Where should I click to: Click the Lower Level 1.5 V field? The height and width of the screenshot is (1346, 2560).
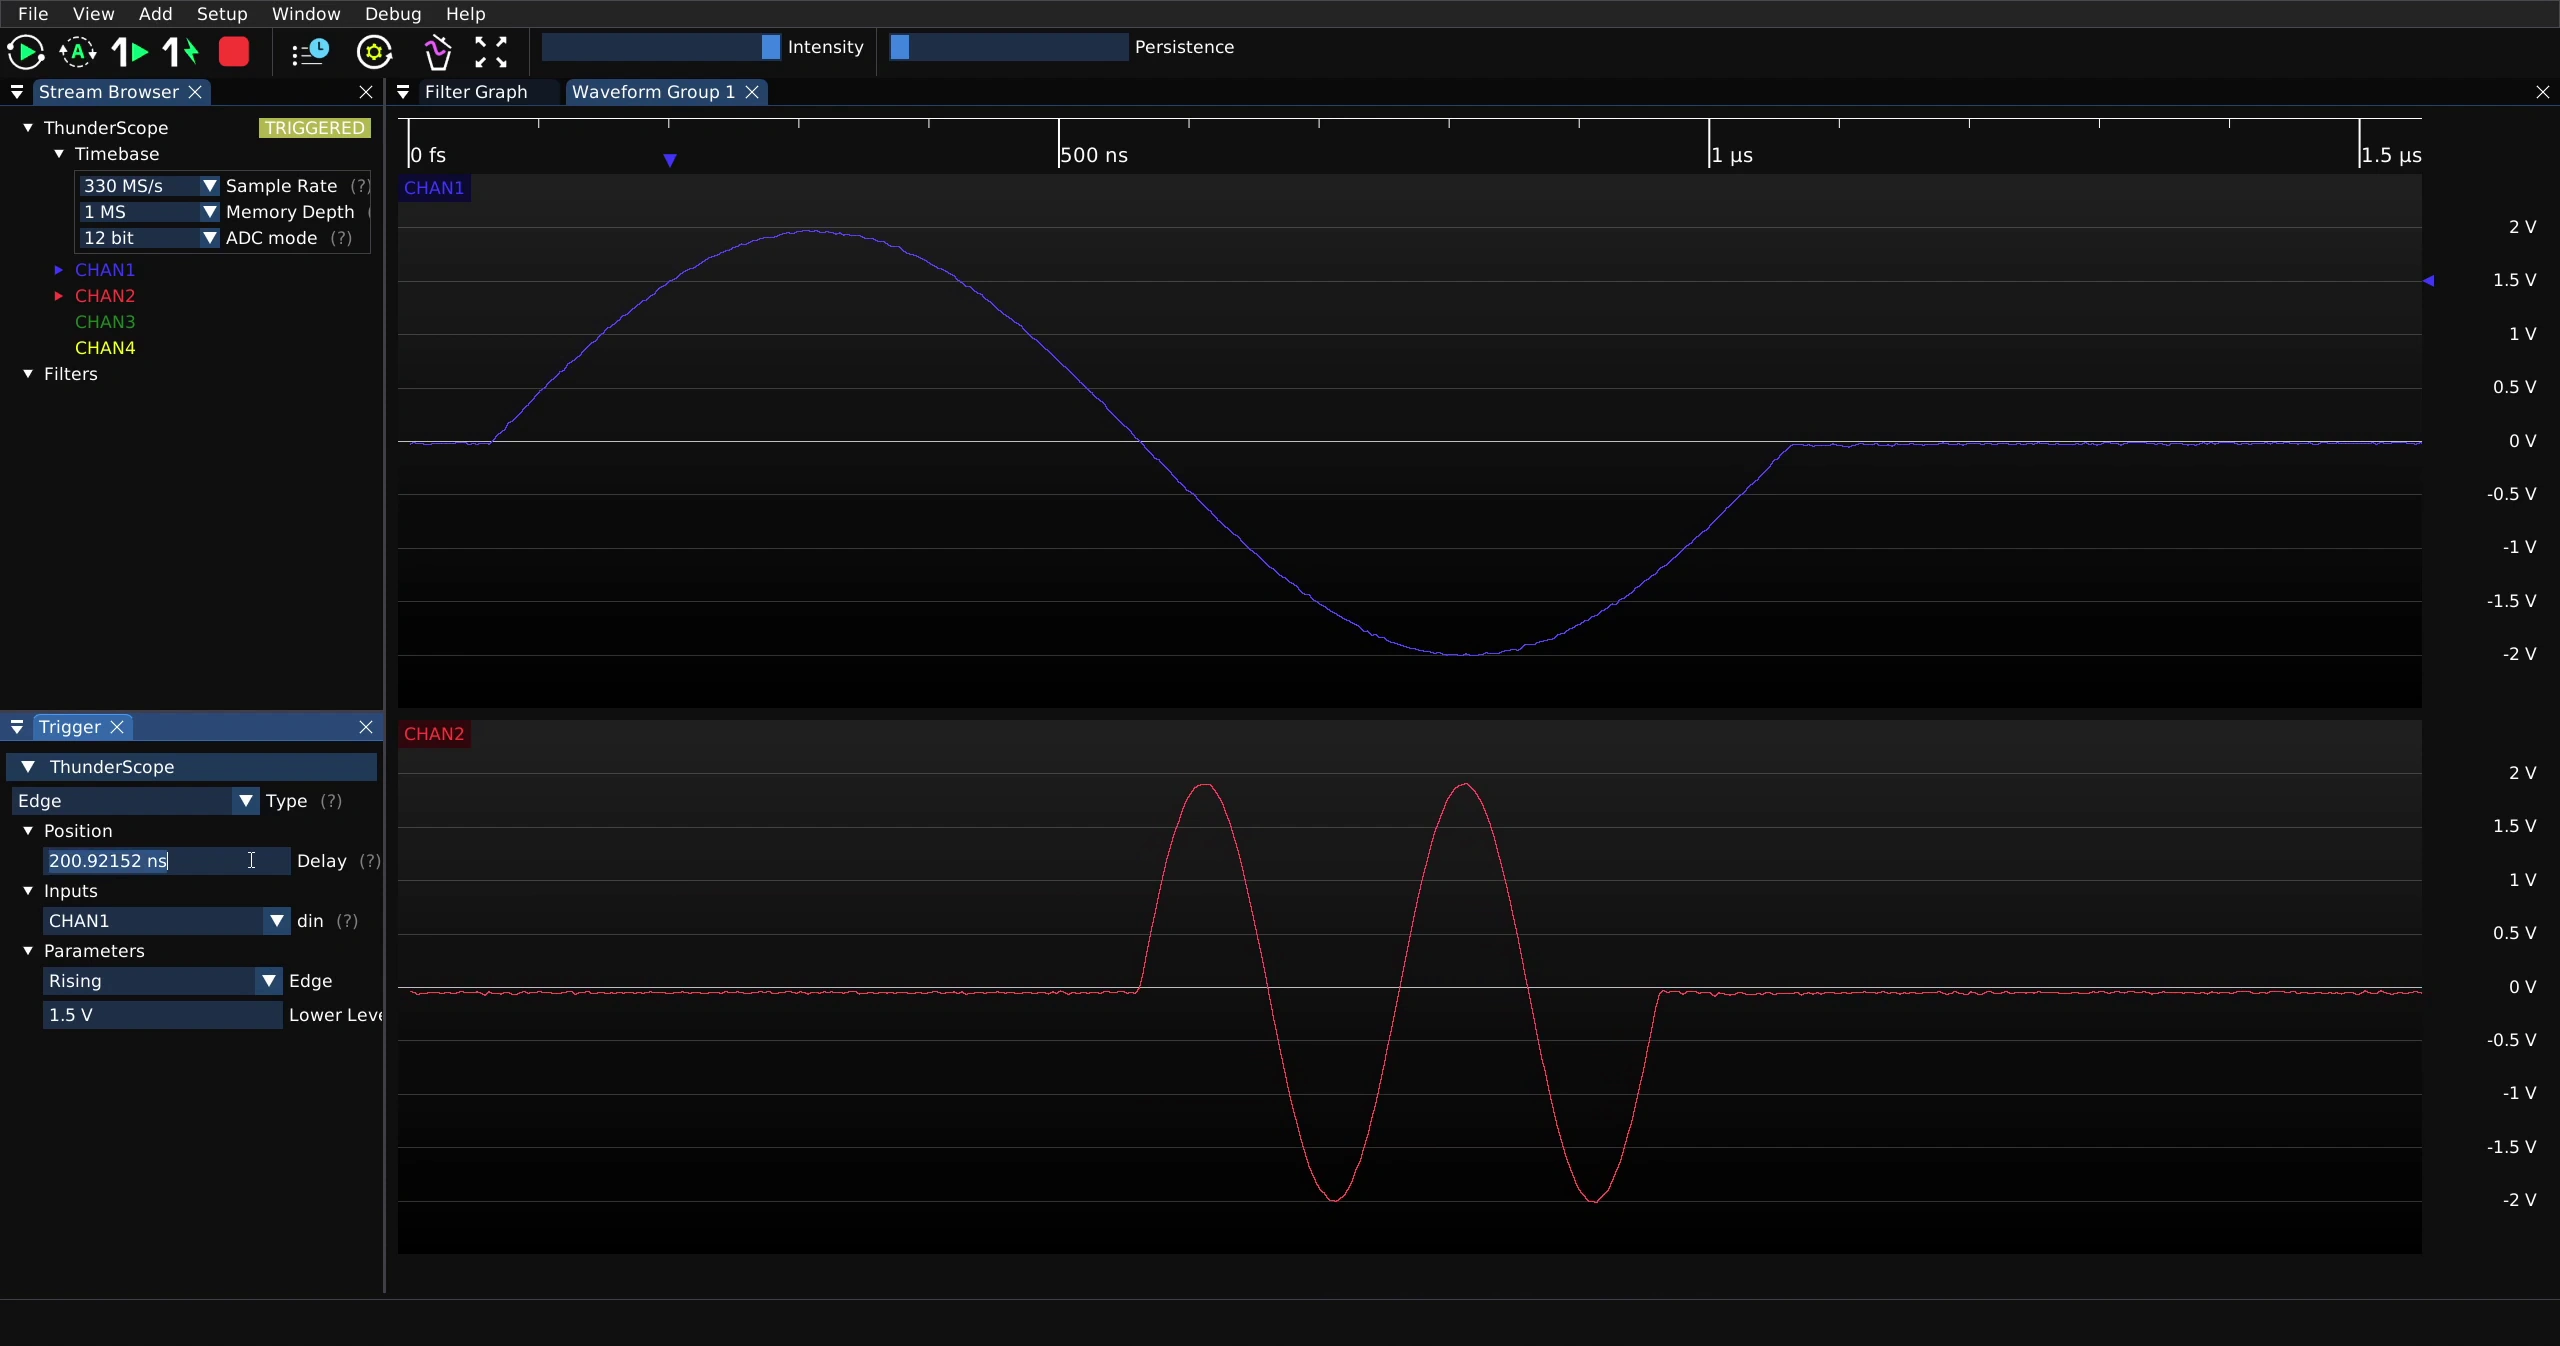click(x=163, y=1015)
